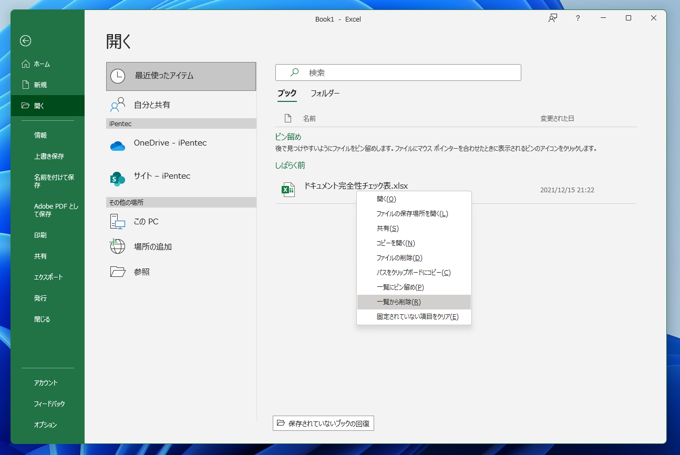This screenshot has height=455, width=680.
Task: Click the Excel file icon for ドキュメント完全性チェック表.xlsx
Action: (x=288, y=190)
